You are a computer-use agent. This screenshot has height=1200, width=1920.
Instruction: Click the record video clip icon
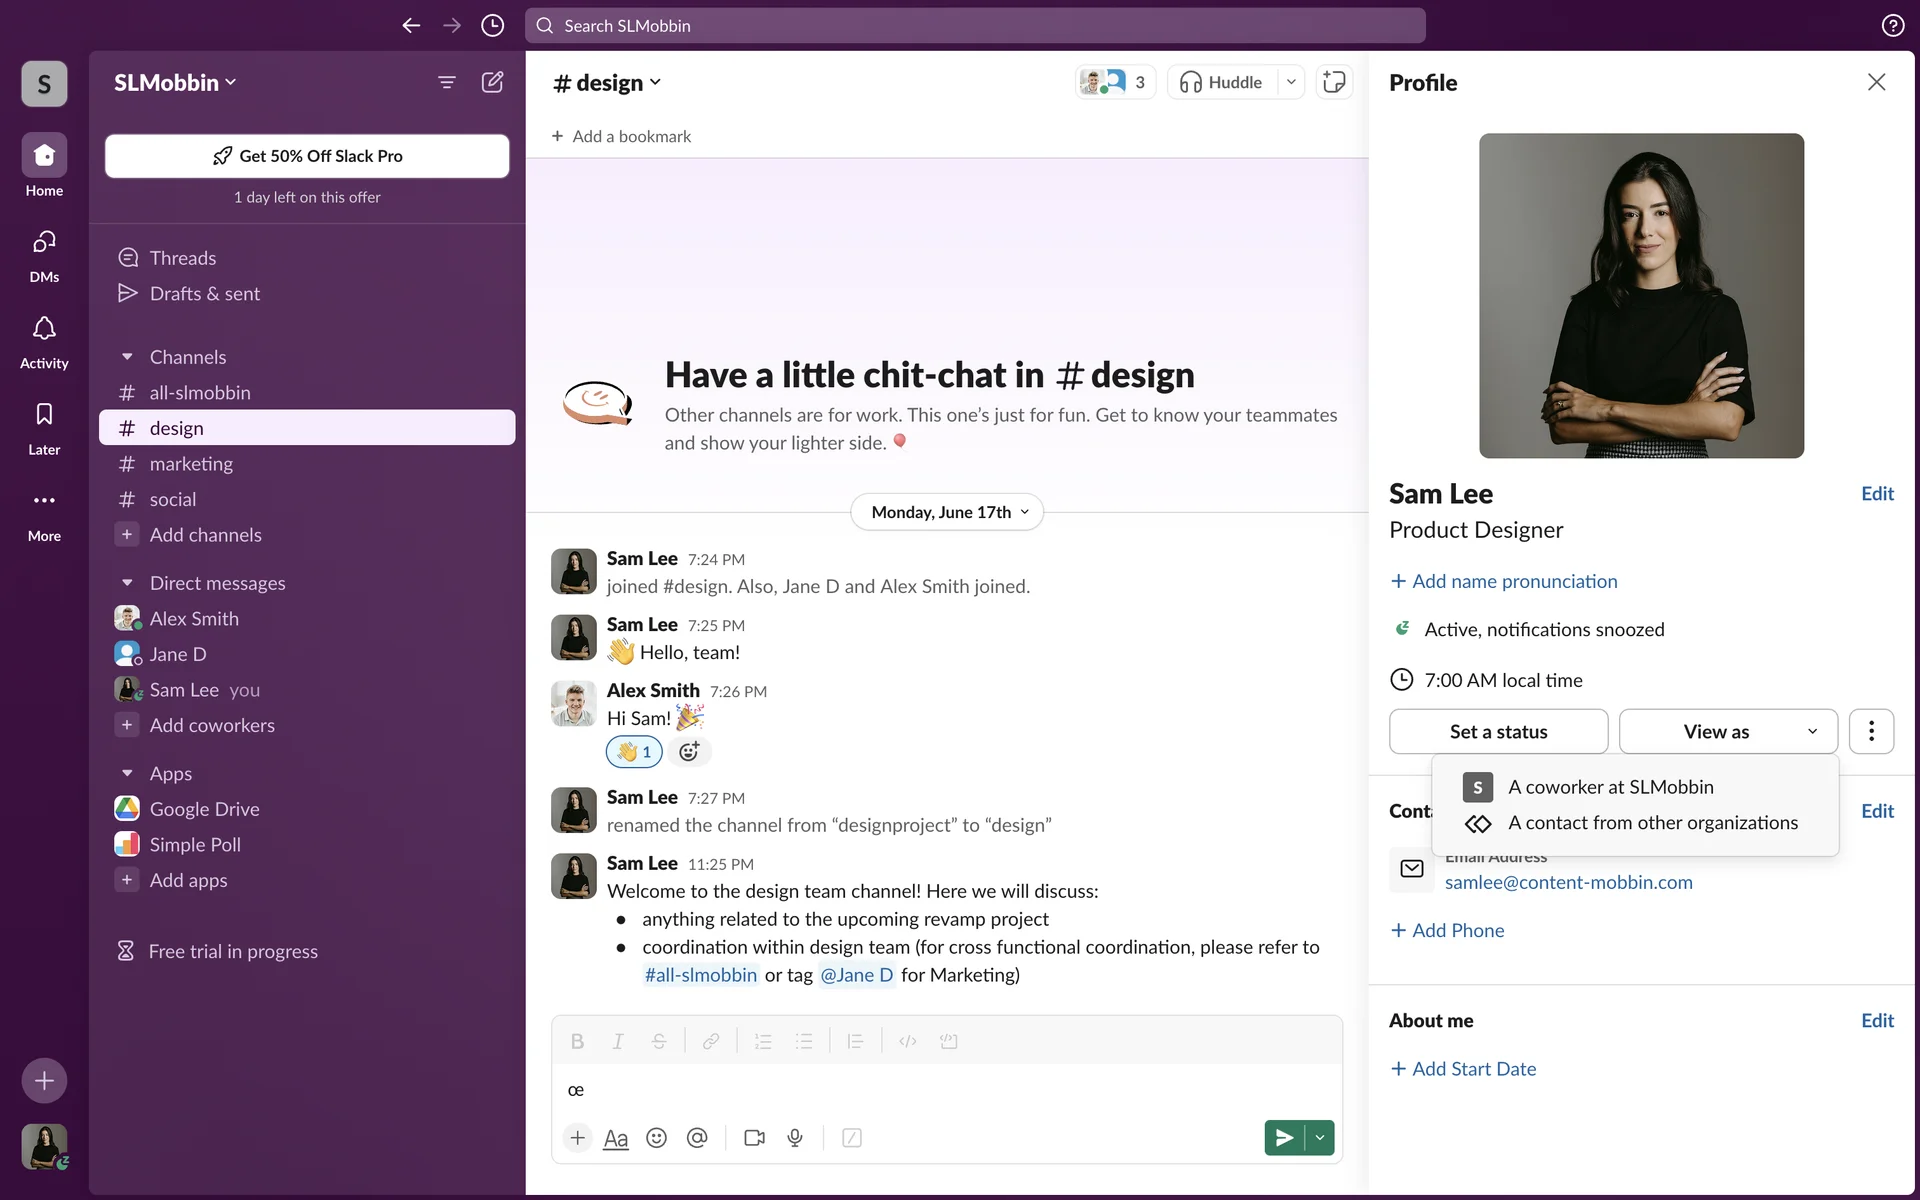coord(754,1138)
